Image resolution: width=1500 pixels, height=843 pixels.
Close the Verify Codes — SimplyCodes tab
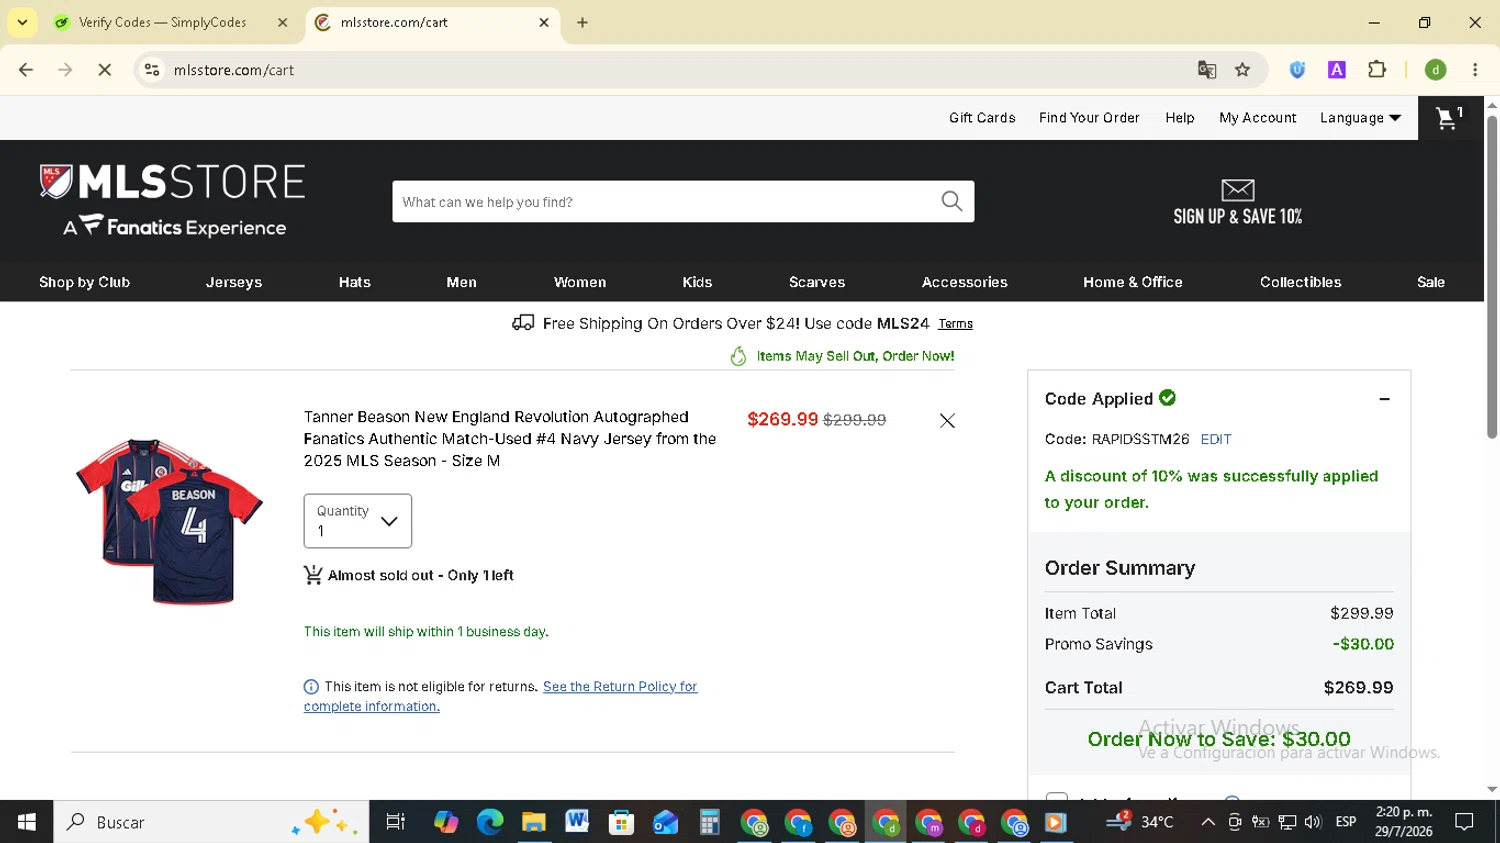(283, 22)
